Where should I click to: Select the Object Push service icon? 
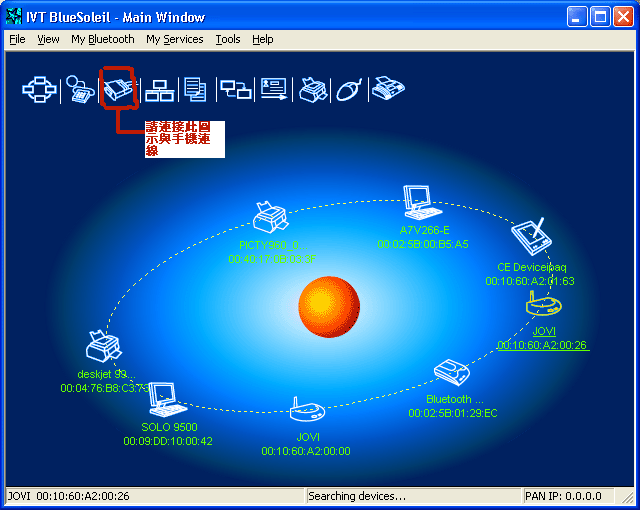(x=274, y=89)
